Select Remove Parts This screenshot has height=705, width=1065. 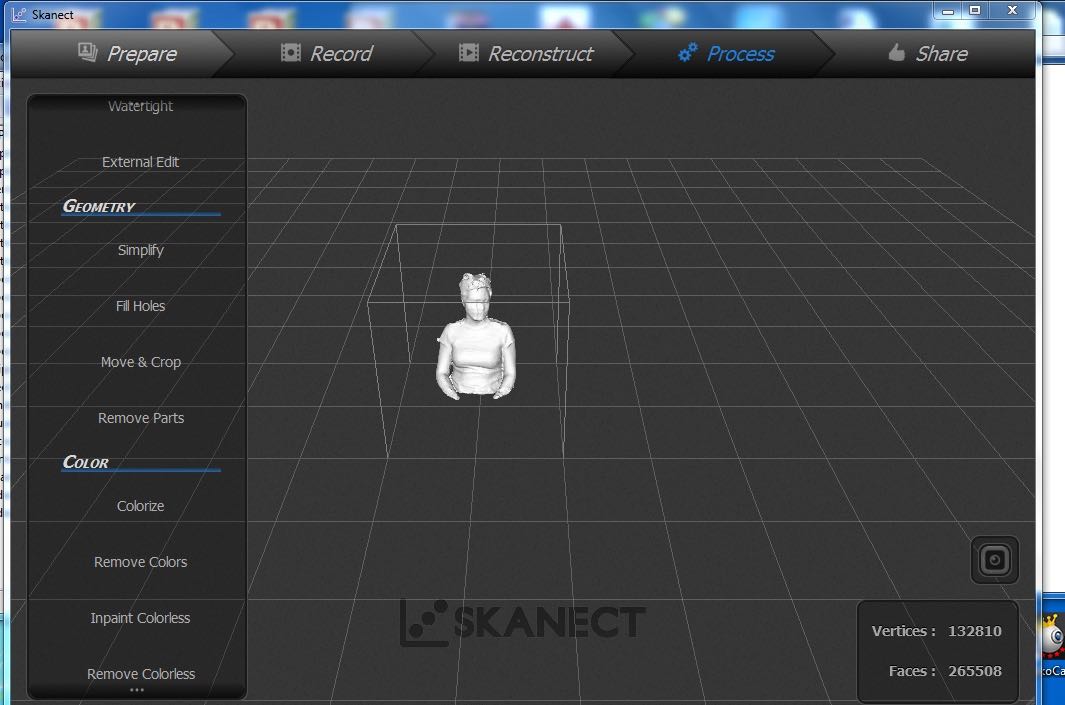click(140, 418)
